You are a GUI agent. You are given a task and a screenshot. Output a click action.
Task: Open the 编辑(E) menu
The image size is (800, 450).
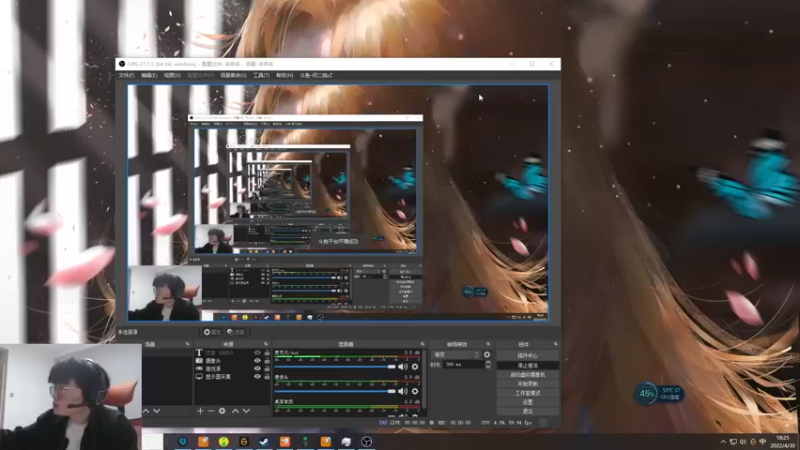click(149, 75)
